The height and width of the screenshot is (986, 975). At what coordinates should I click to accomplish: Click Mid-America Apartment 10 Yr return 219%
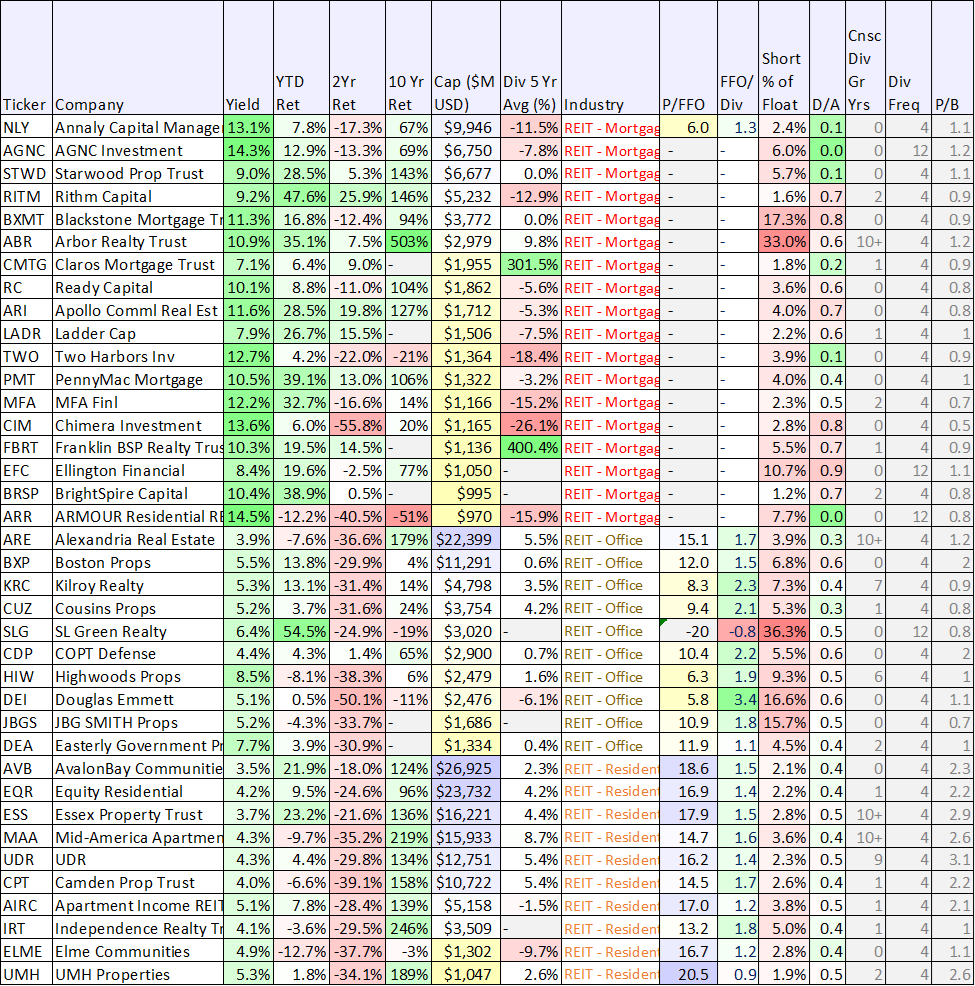click(408, 838)
